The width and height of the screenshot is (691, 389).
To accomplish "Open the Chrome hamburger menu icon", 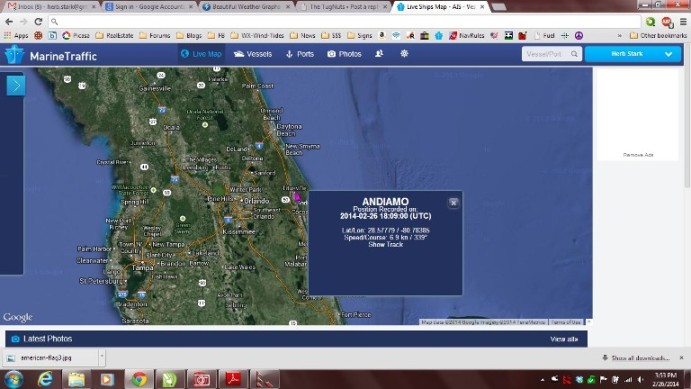I will pos(683,21).
